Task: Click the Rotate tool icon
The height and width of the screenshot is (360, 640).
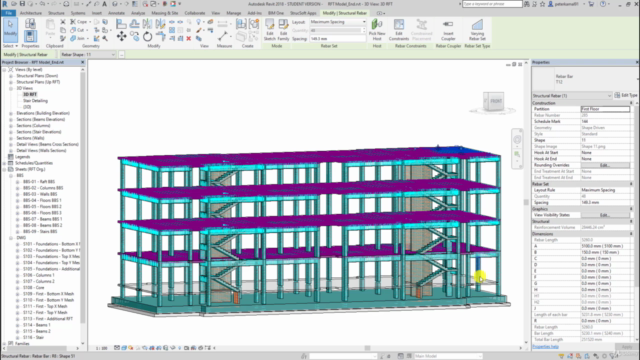Action: pyautogui.click(x=147, y=37)
